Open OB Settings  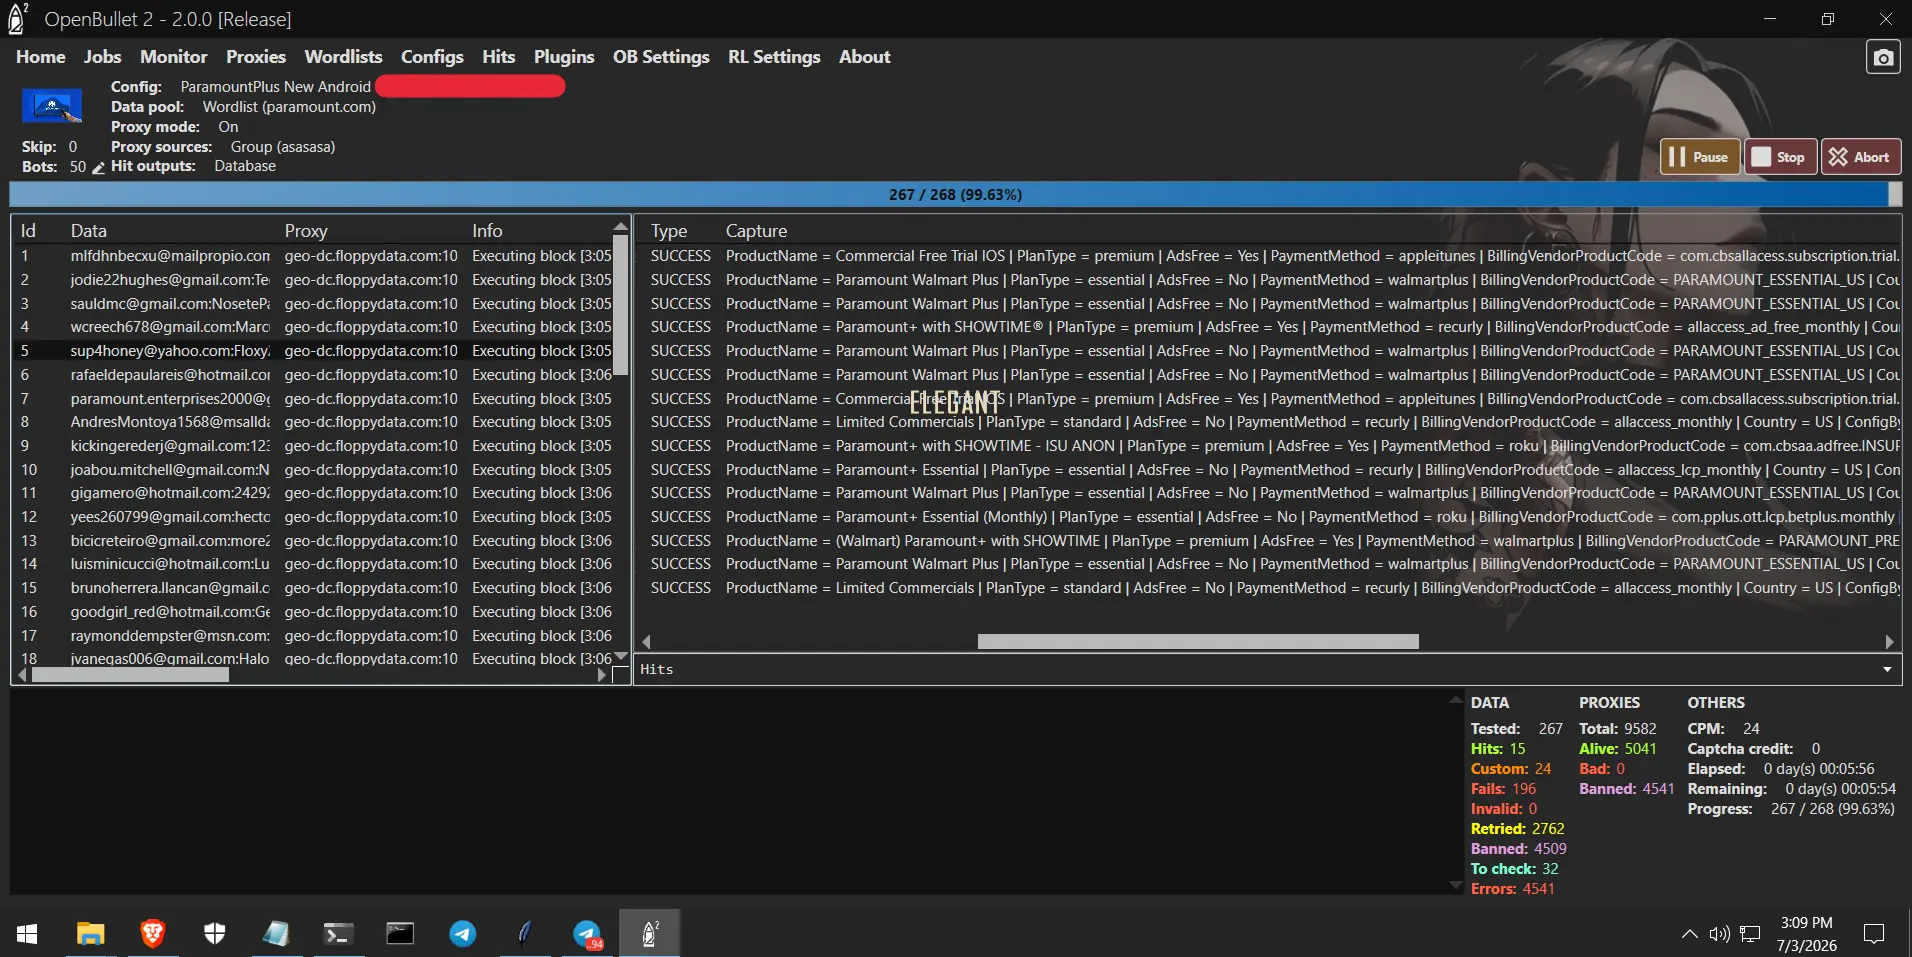[x=661, y=57]
